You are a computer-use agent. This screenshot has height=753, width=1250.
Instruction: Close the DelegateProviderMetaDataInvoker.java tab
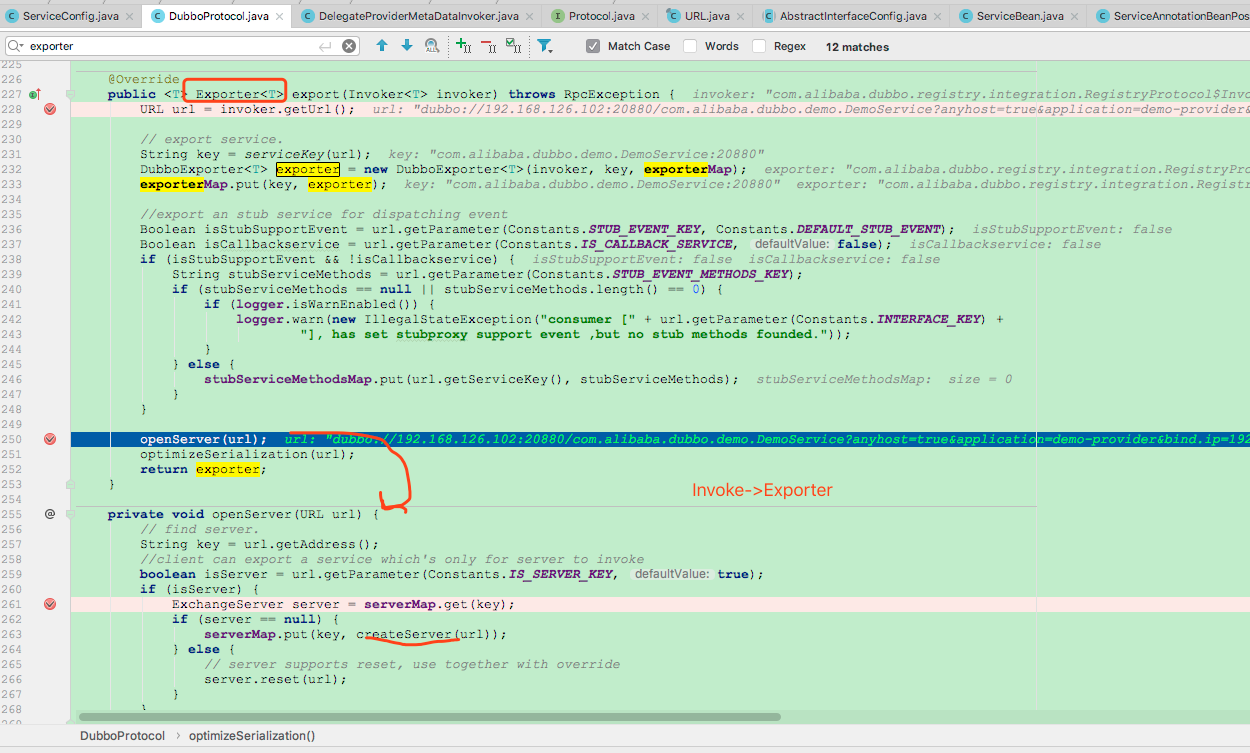coord(531,16)
